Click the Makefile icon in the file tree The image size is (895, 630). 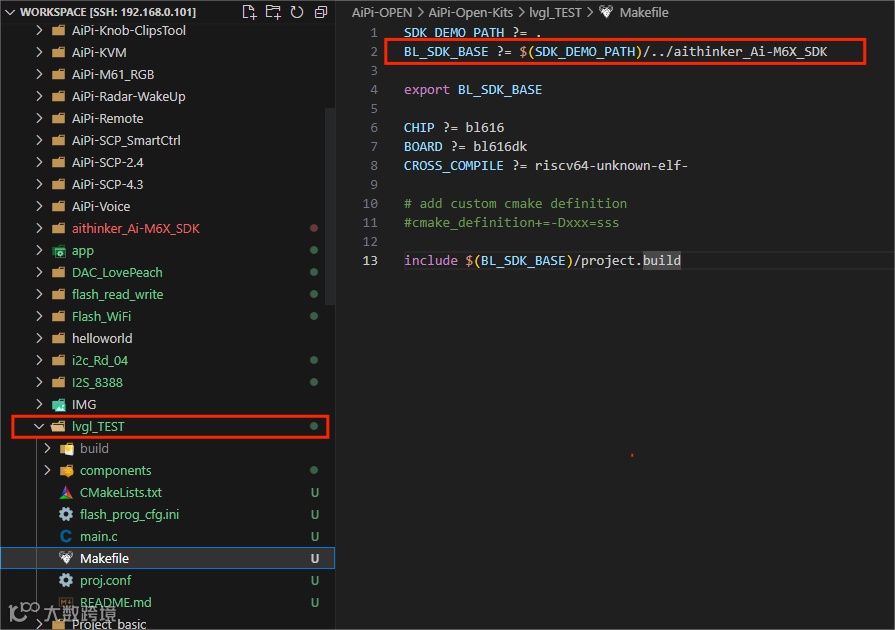point(66,558)
